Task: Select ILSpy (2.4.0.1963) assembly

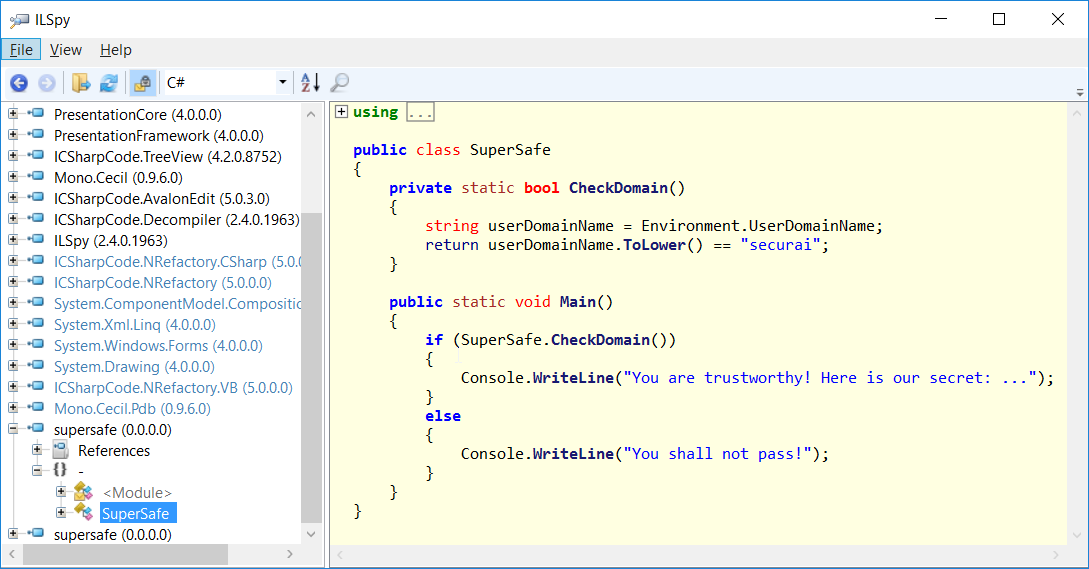Action: tap(111, 240)
